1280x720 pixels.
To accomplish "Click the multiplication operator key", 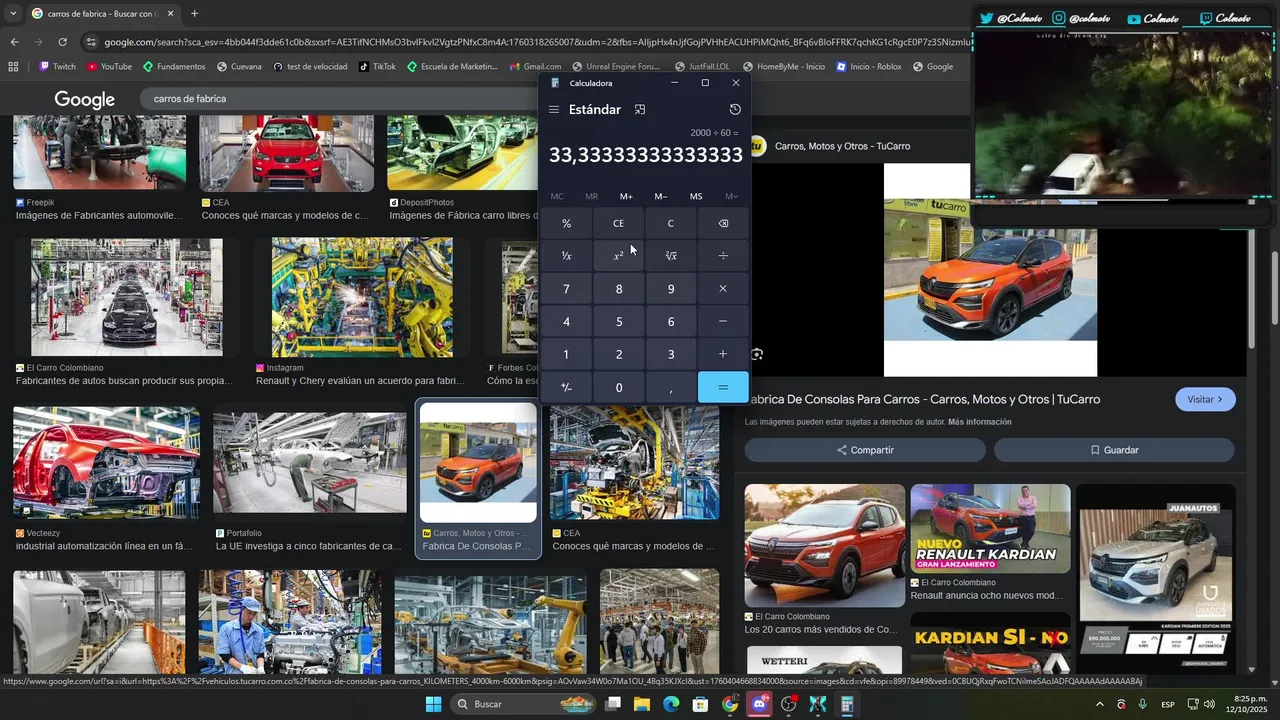I will (723, 289).
